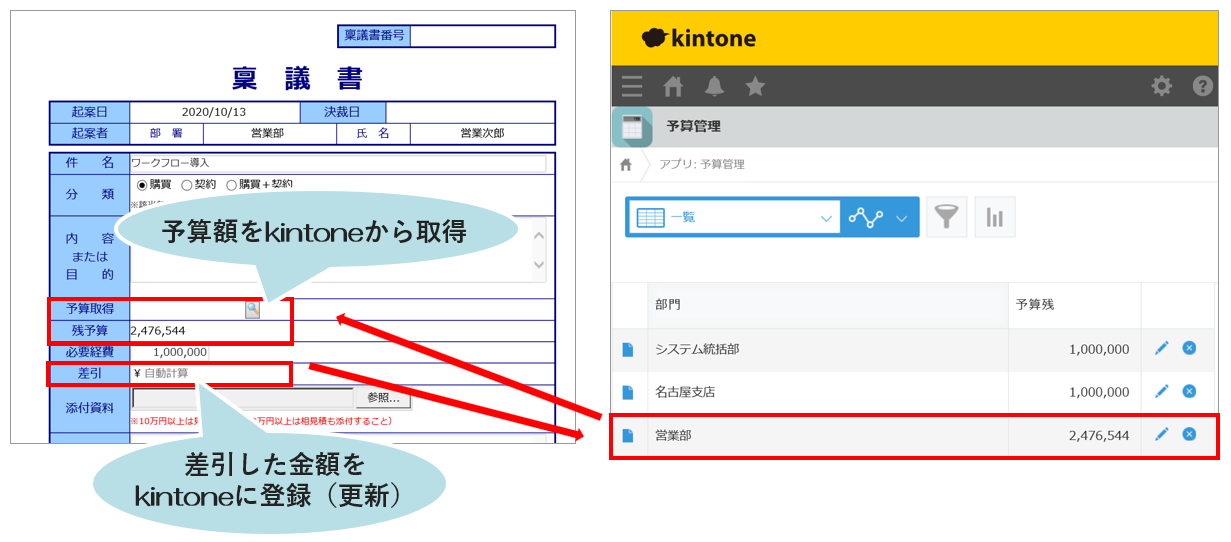The width and height of the screenshot is (1231, 542).
Task: Click the 添付資料 file path field
Action: pos(243,398)
